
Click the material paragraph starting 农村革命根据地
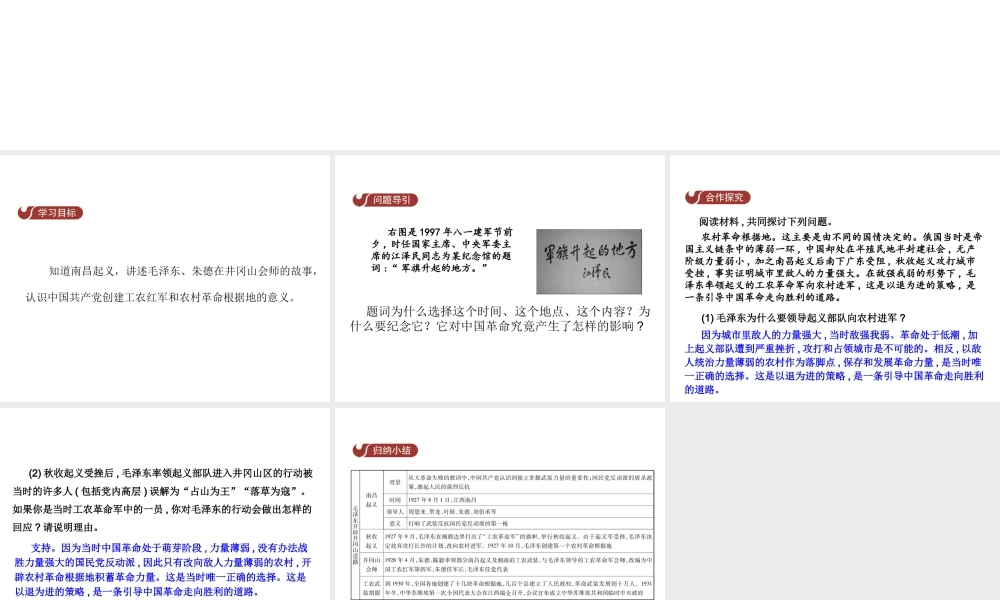(x=834, y=267)
